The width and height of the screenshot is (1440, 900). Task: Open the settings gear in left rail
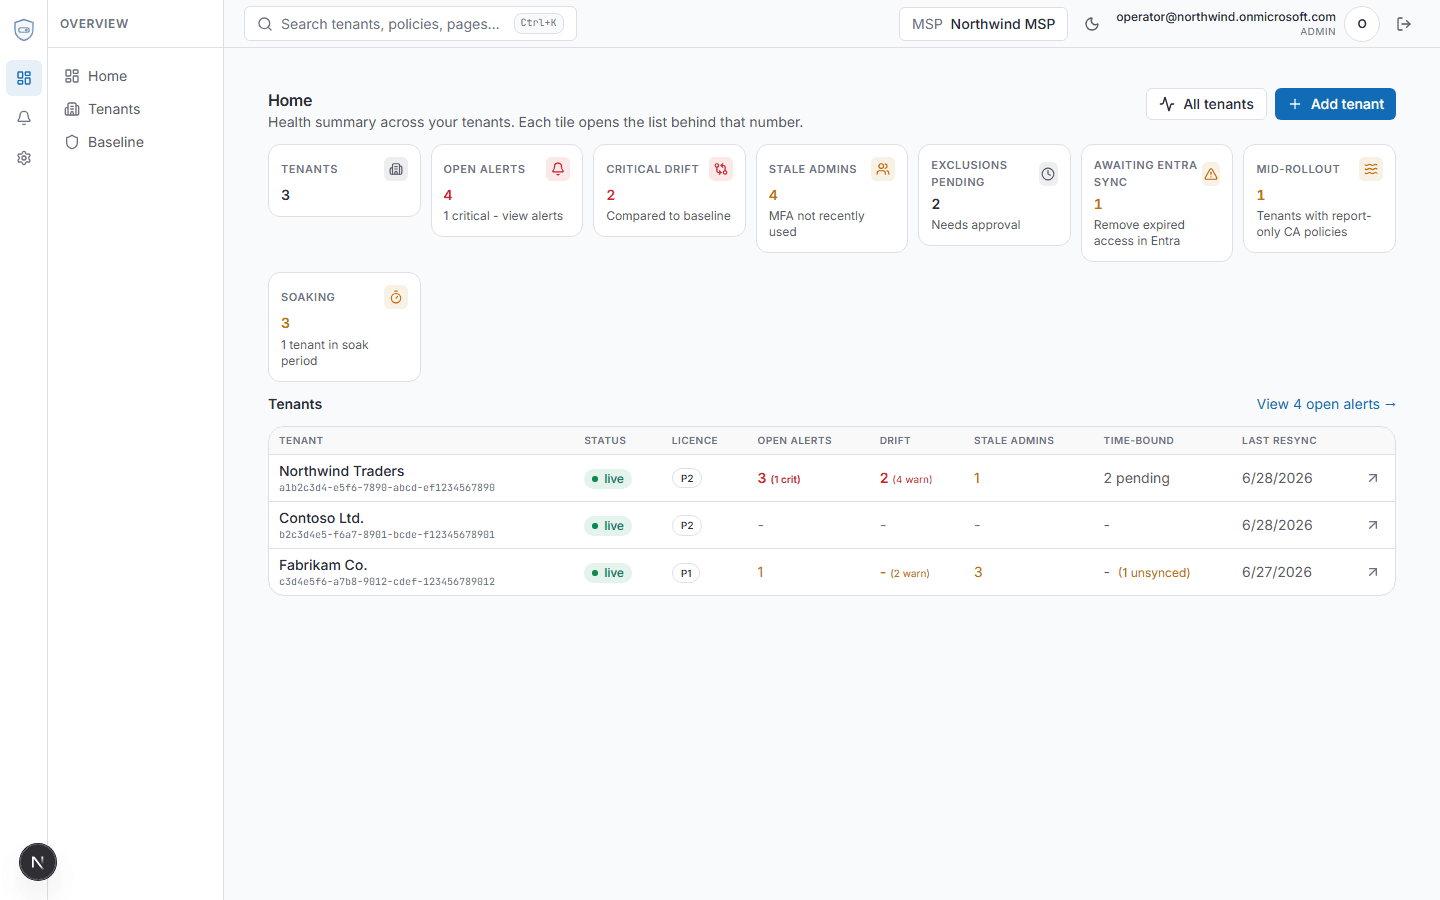click(24, 158)
